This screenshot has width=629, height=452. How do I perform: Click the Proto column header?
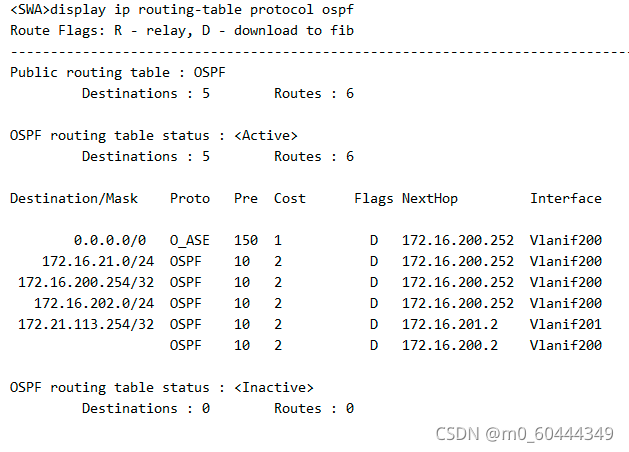pos(190,199)
